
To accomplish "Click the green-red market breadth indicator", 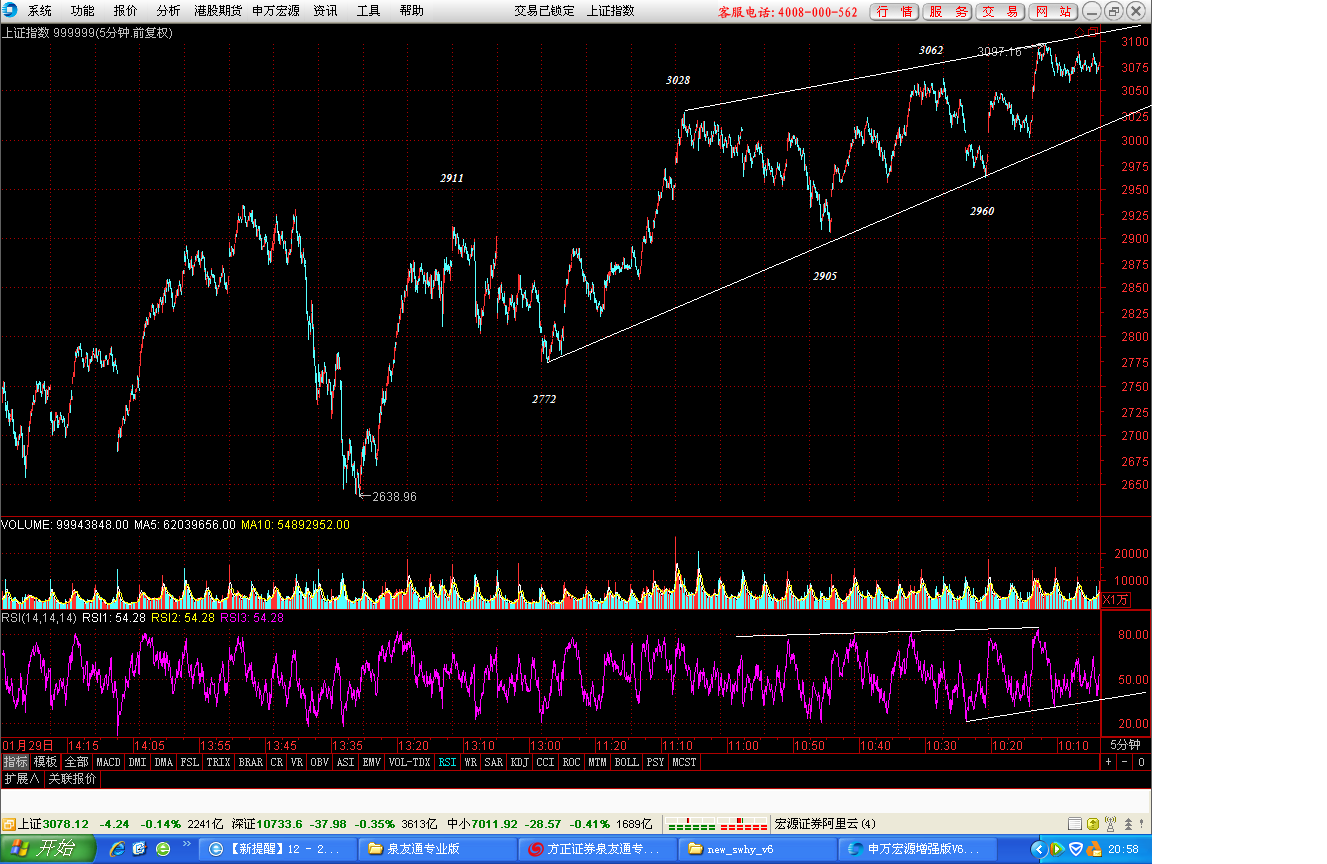I will 716,824.
